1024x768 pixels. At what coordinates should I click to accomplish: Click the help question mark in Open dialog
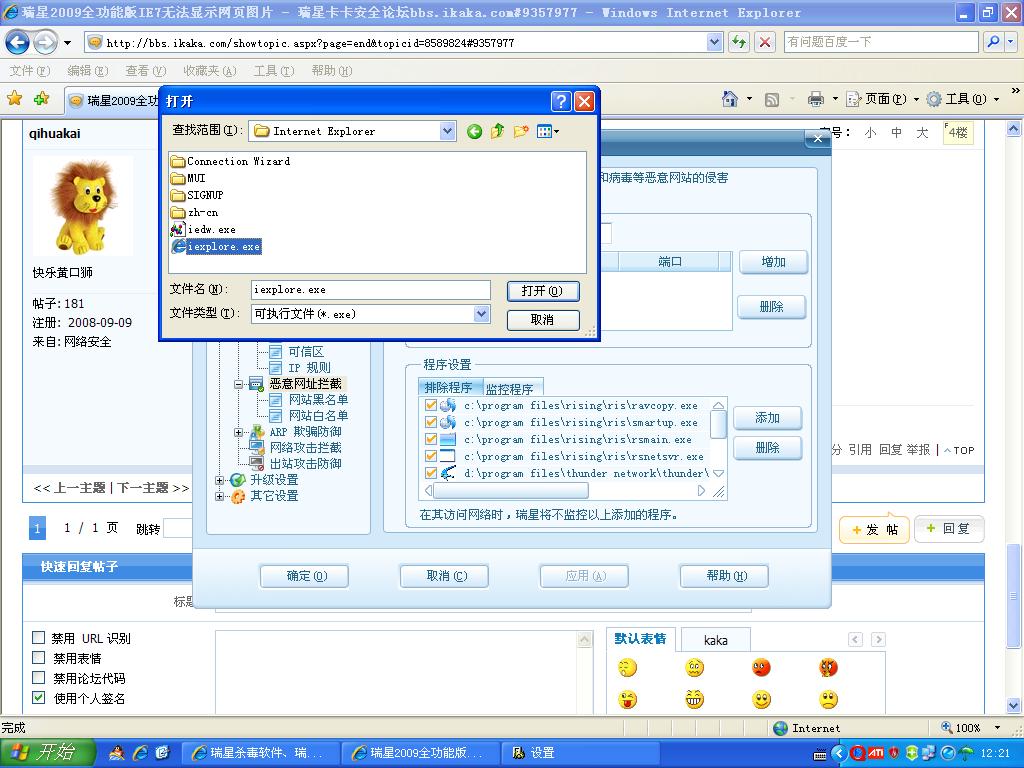coord(560,101)
